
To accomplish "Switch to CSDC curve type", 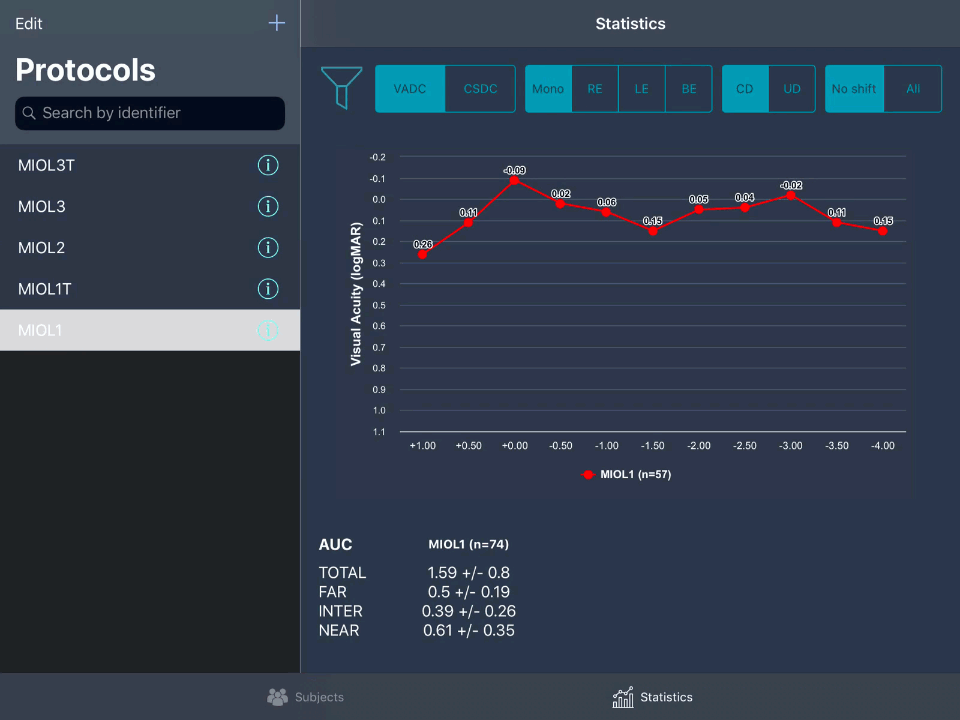I will (x=480, y=89).
